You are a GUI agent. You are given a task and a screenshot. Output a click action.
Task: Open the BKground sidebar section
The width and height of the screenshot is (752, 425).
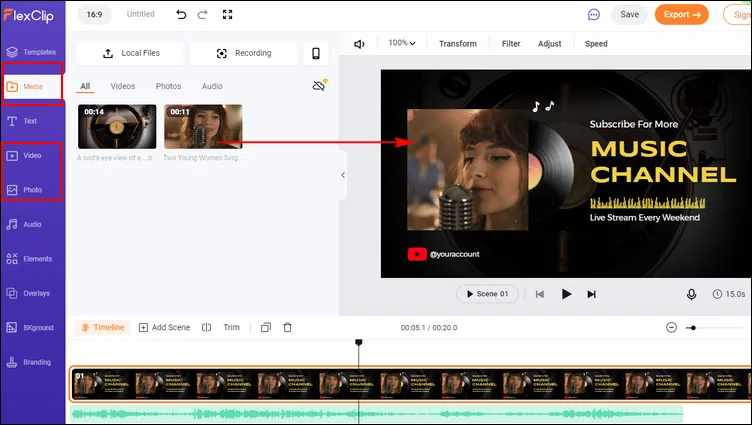(32, 328)
